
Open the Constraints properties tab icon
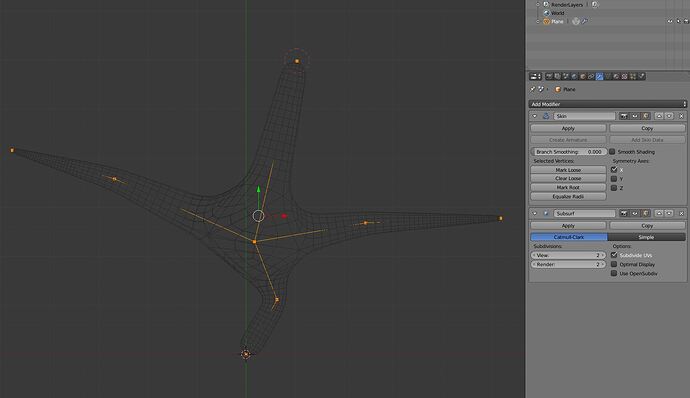tap(591, 76)
